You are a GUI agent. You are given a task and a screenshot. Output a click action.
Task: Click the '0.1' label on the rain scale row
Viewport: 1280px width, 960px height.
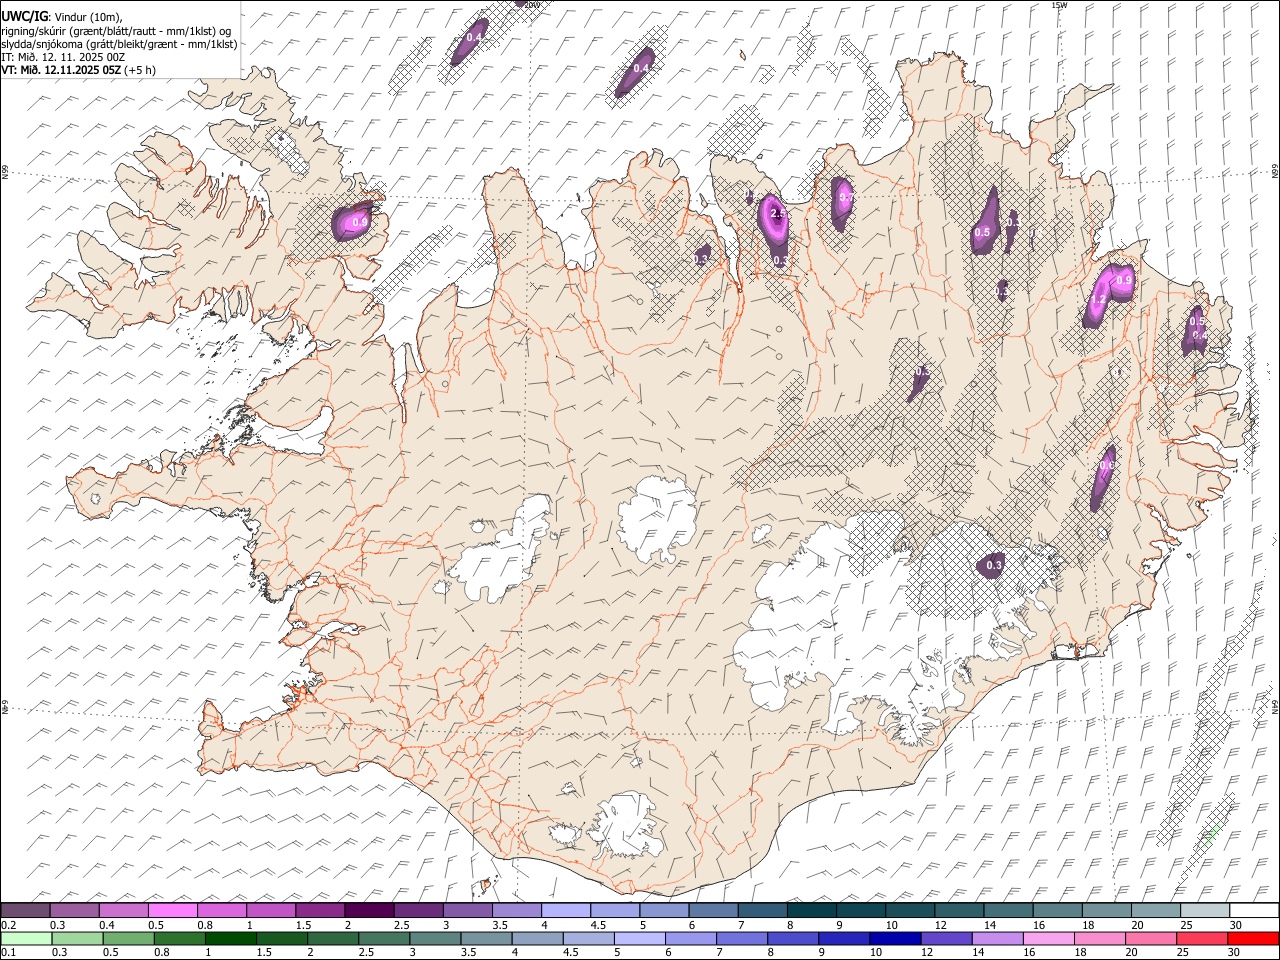click(8, 952)
